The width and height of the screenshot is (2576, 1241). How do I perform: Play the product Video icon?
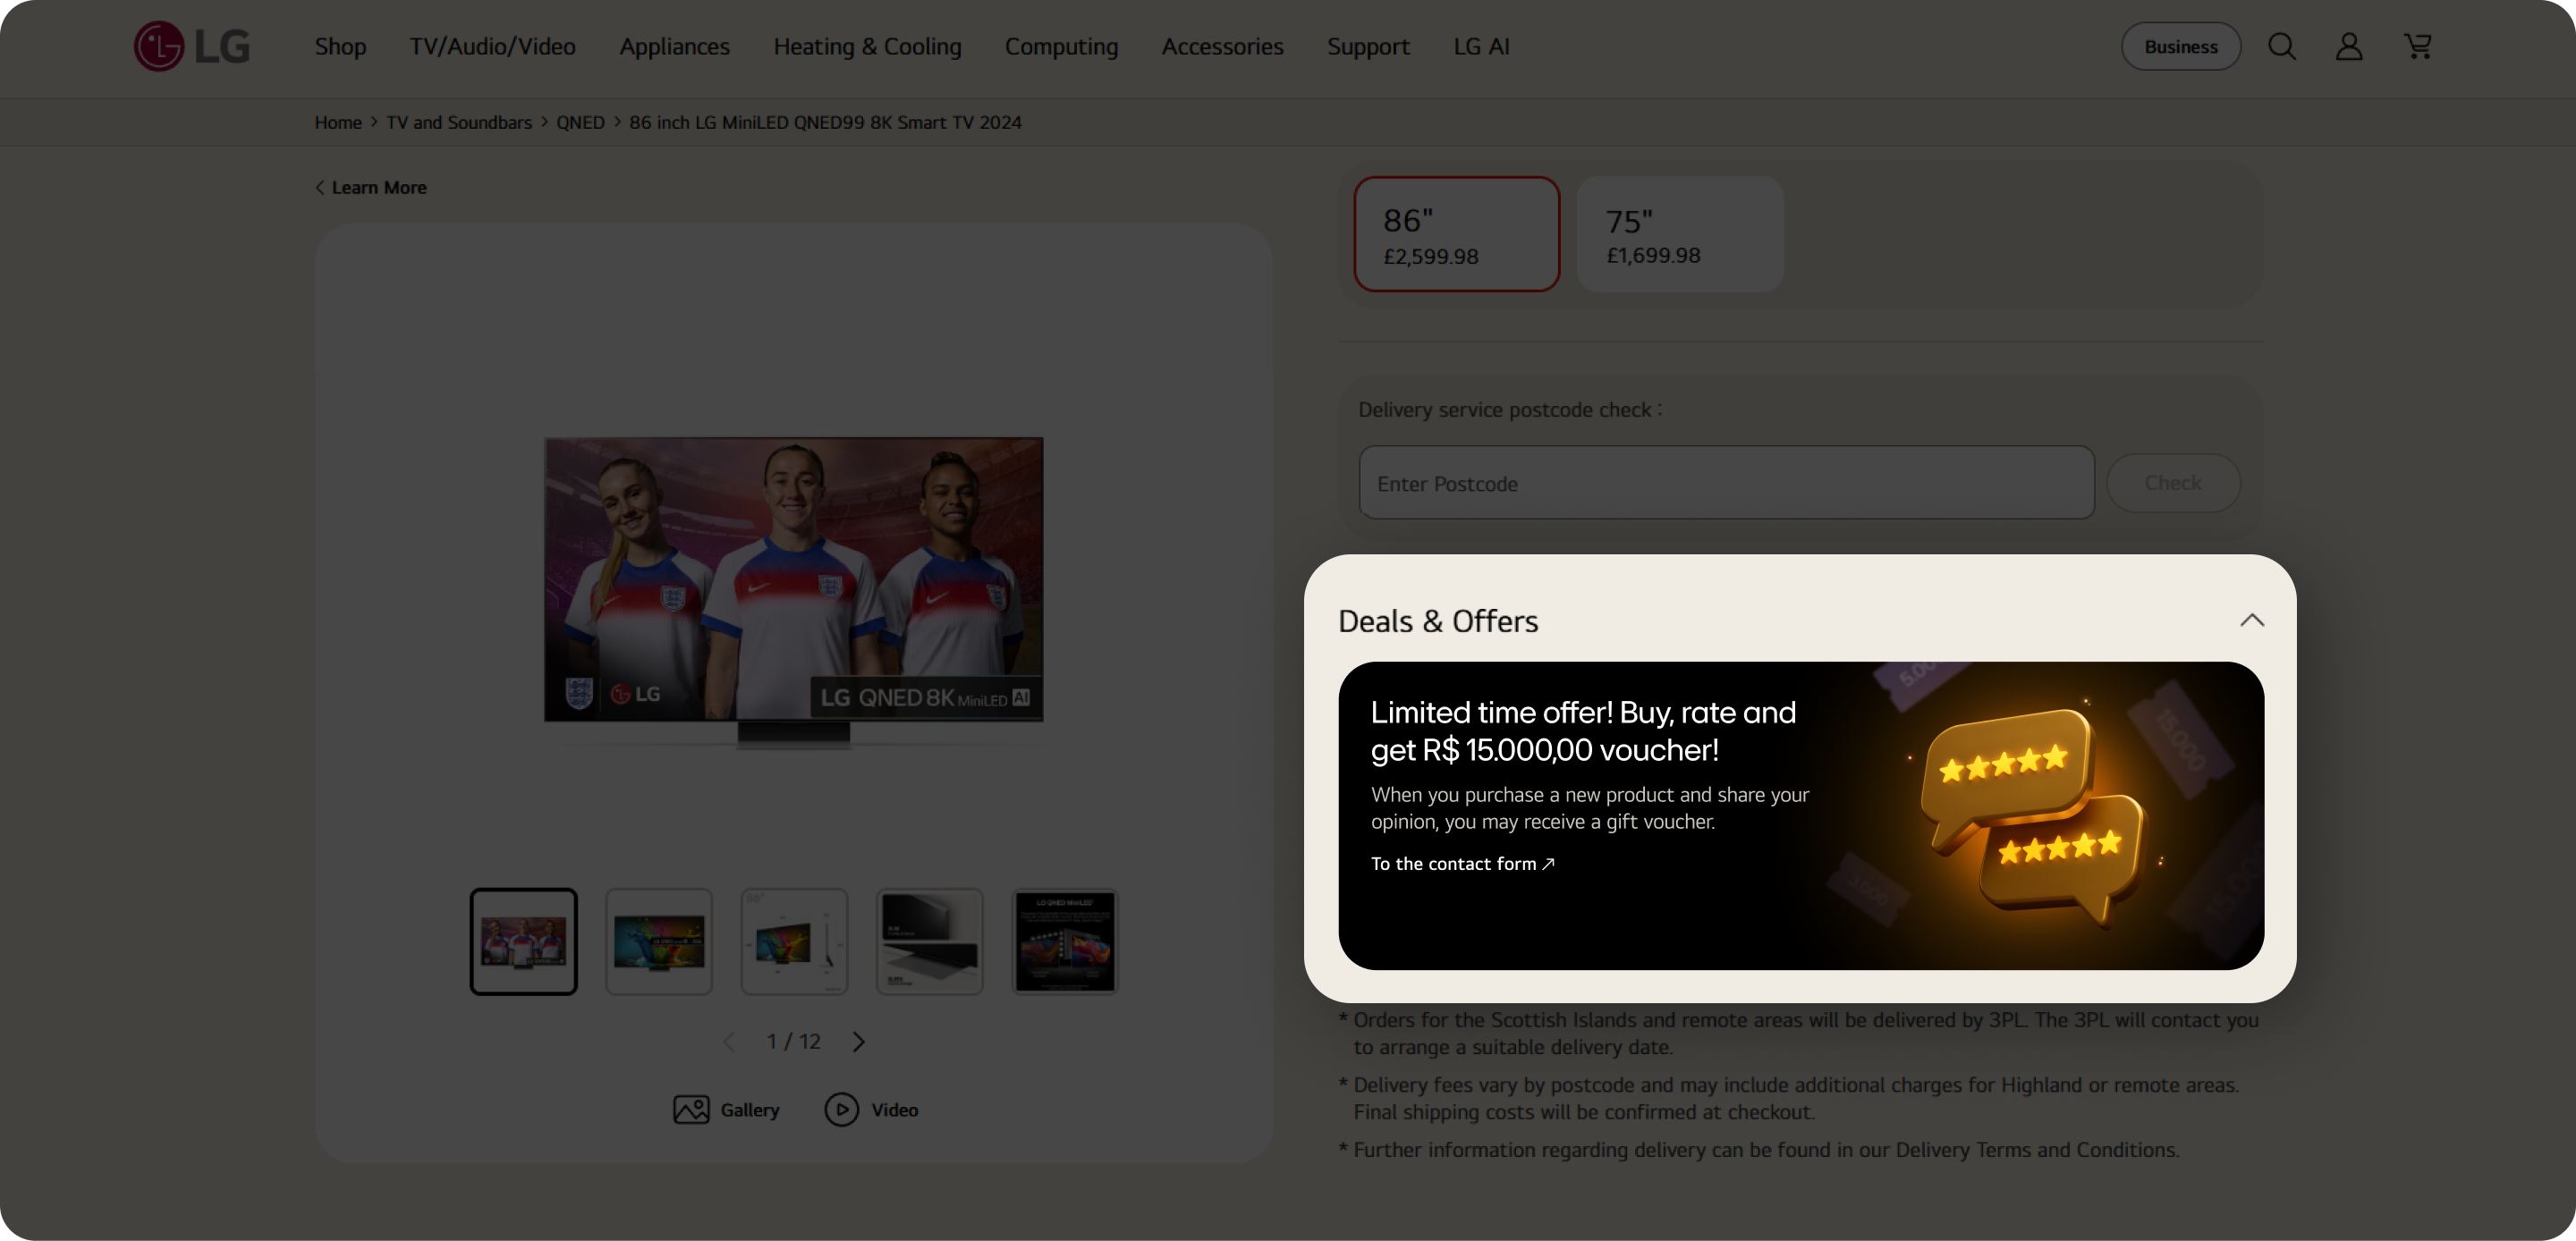(841, 1109)
